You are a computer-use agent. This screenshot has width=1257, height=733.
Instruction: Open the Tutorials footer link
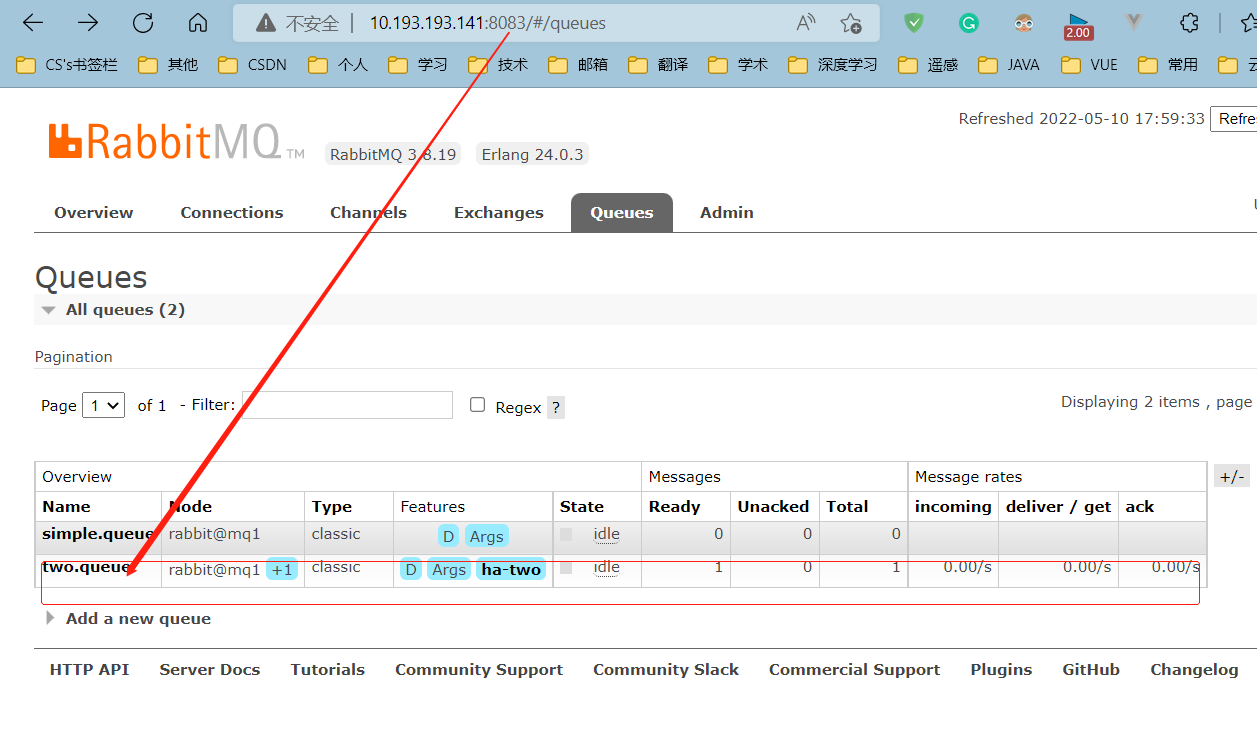pos(327,670)
